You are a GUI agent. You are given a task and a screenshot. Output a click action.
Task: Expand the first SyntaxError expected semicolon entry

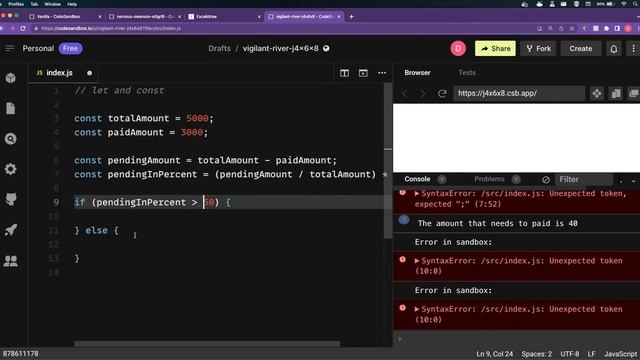[417, 193]
